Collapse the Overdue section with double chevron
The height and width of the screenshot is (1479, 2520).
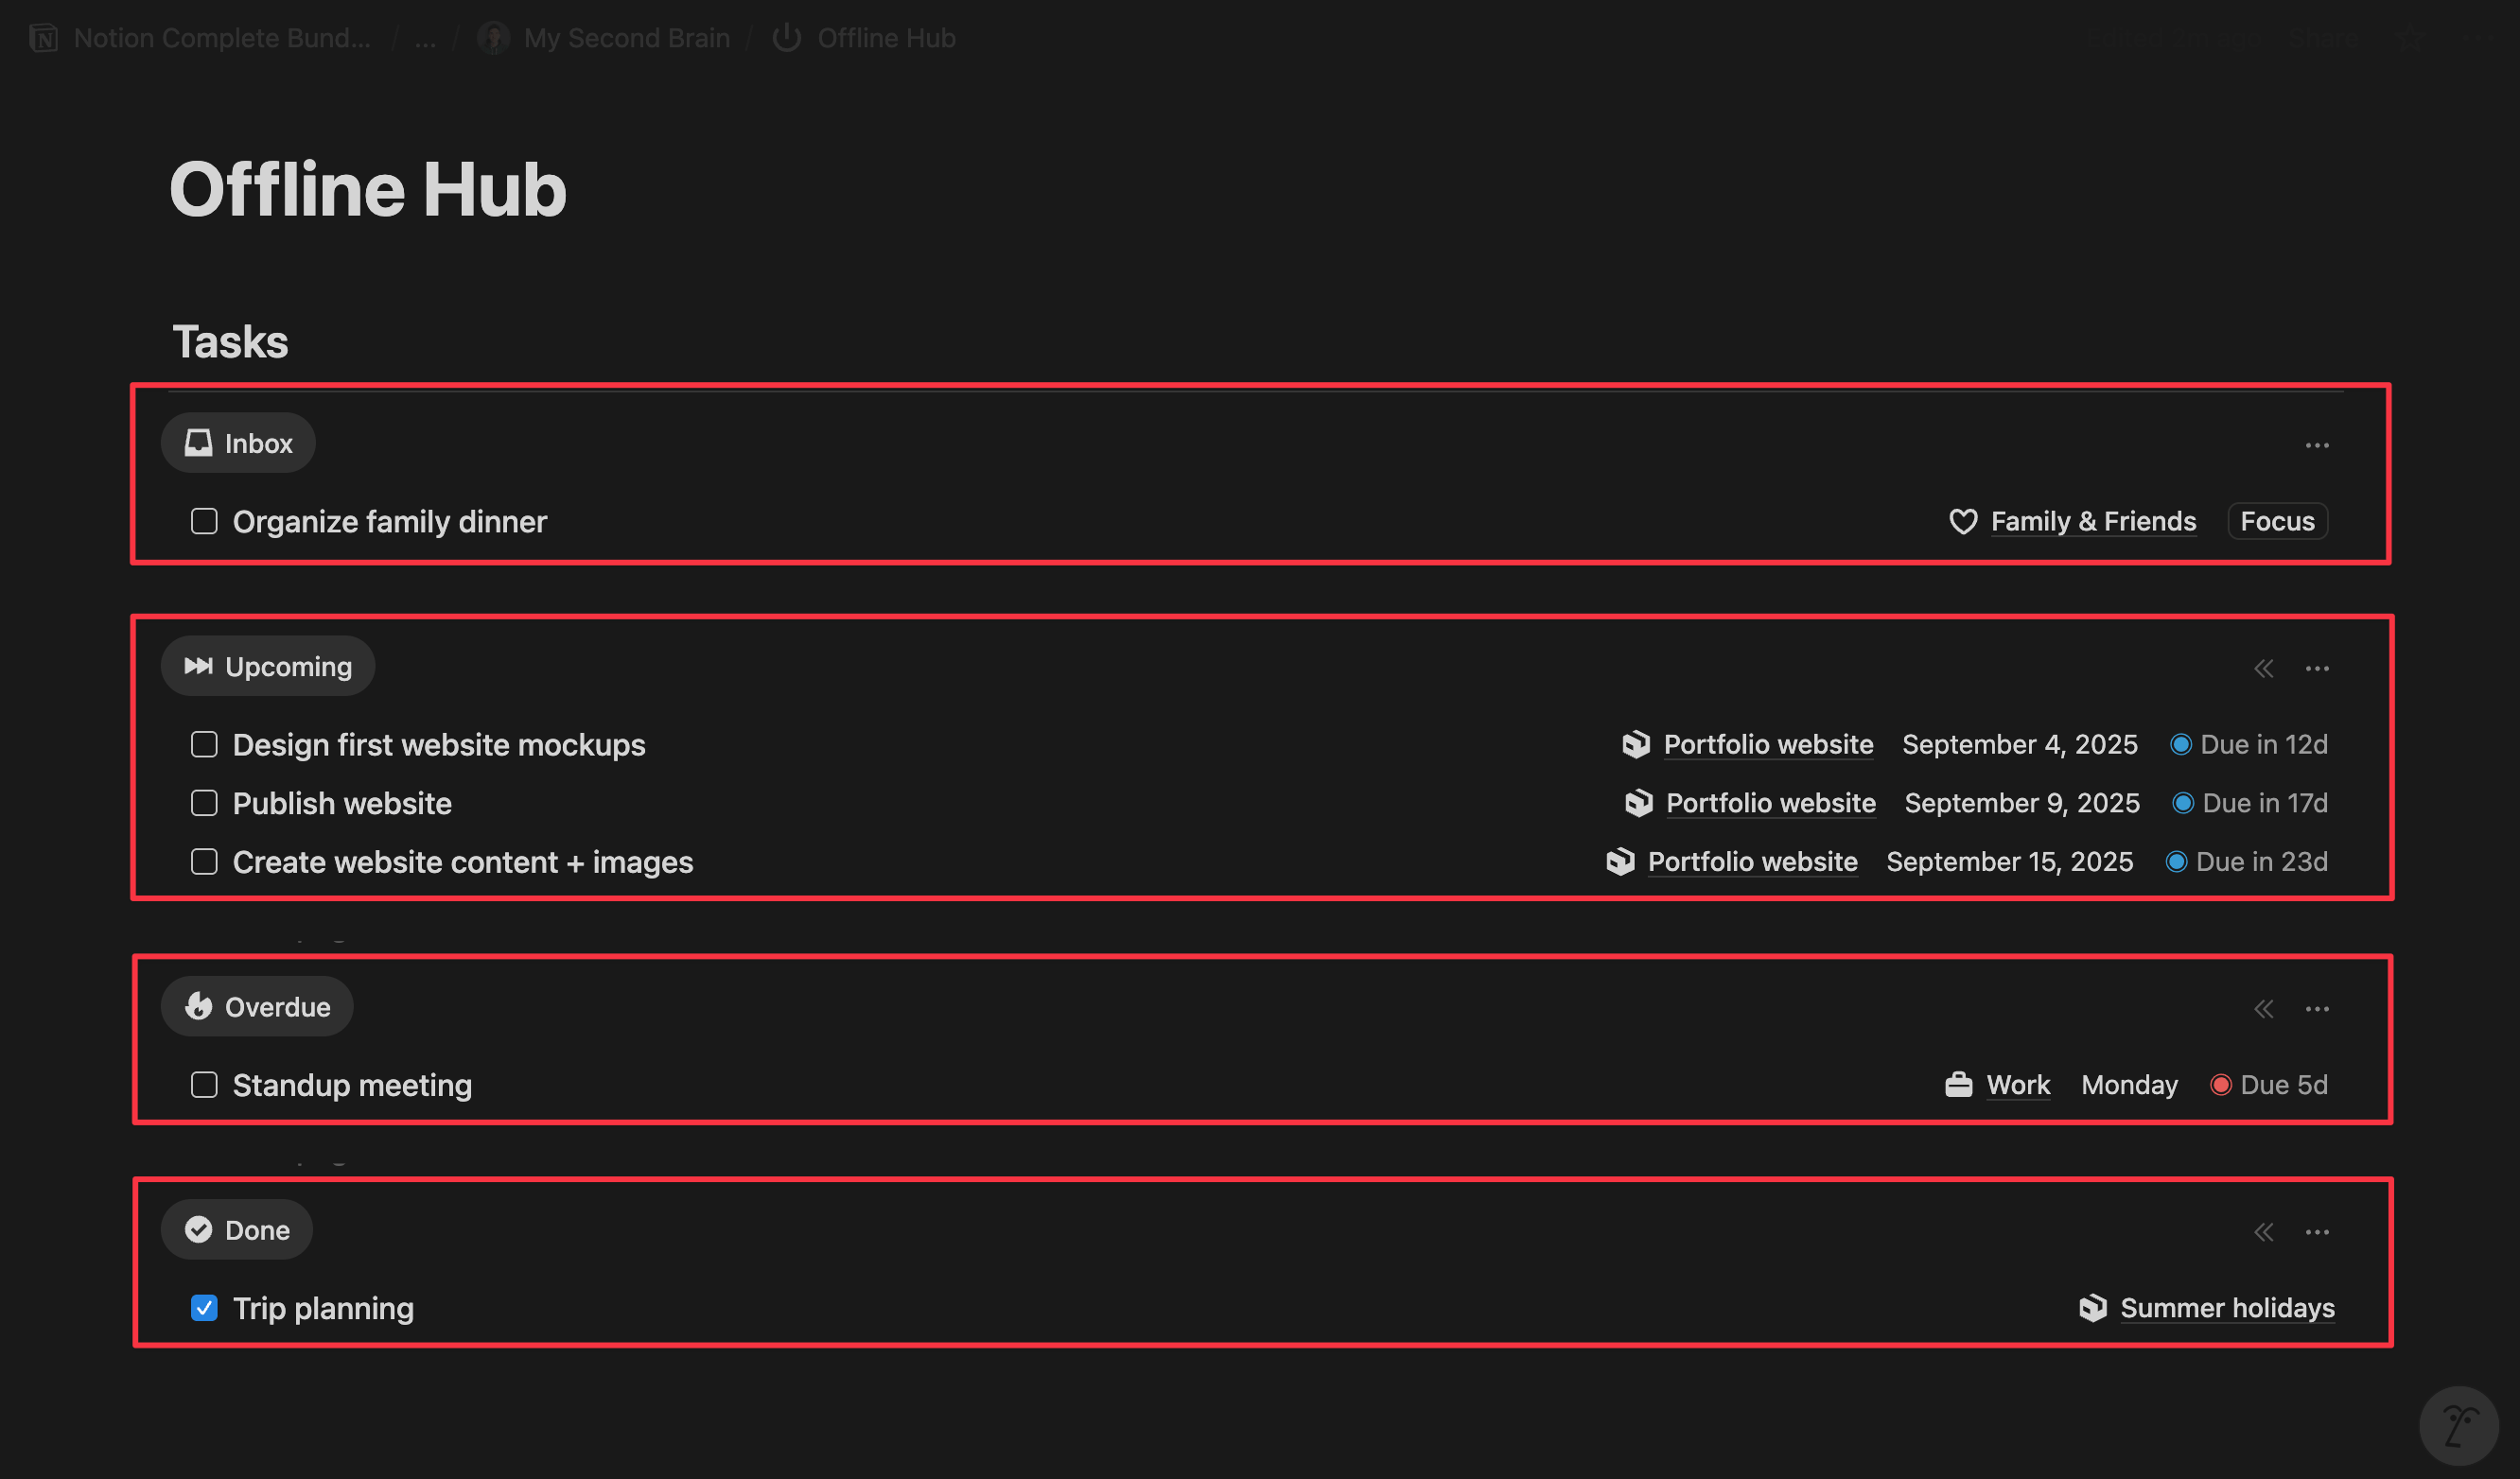pos(2264,1009)
